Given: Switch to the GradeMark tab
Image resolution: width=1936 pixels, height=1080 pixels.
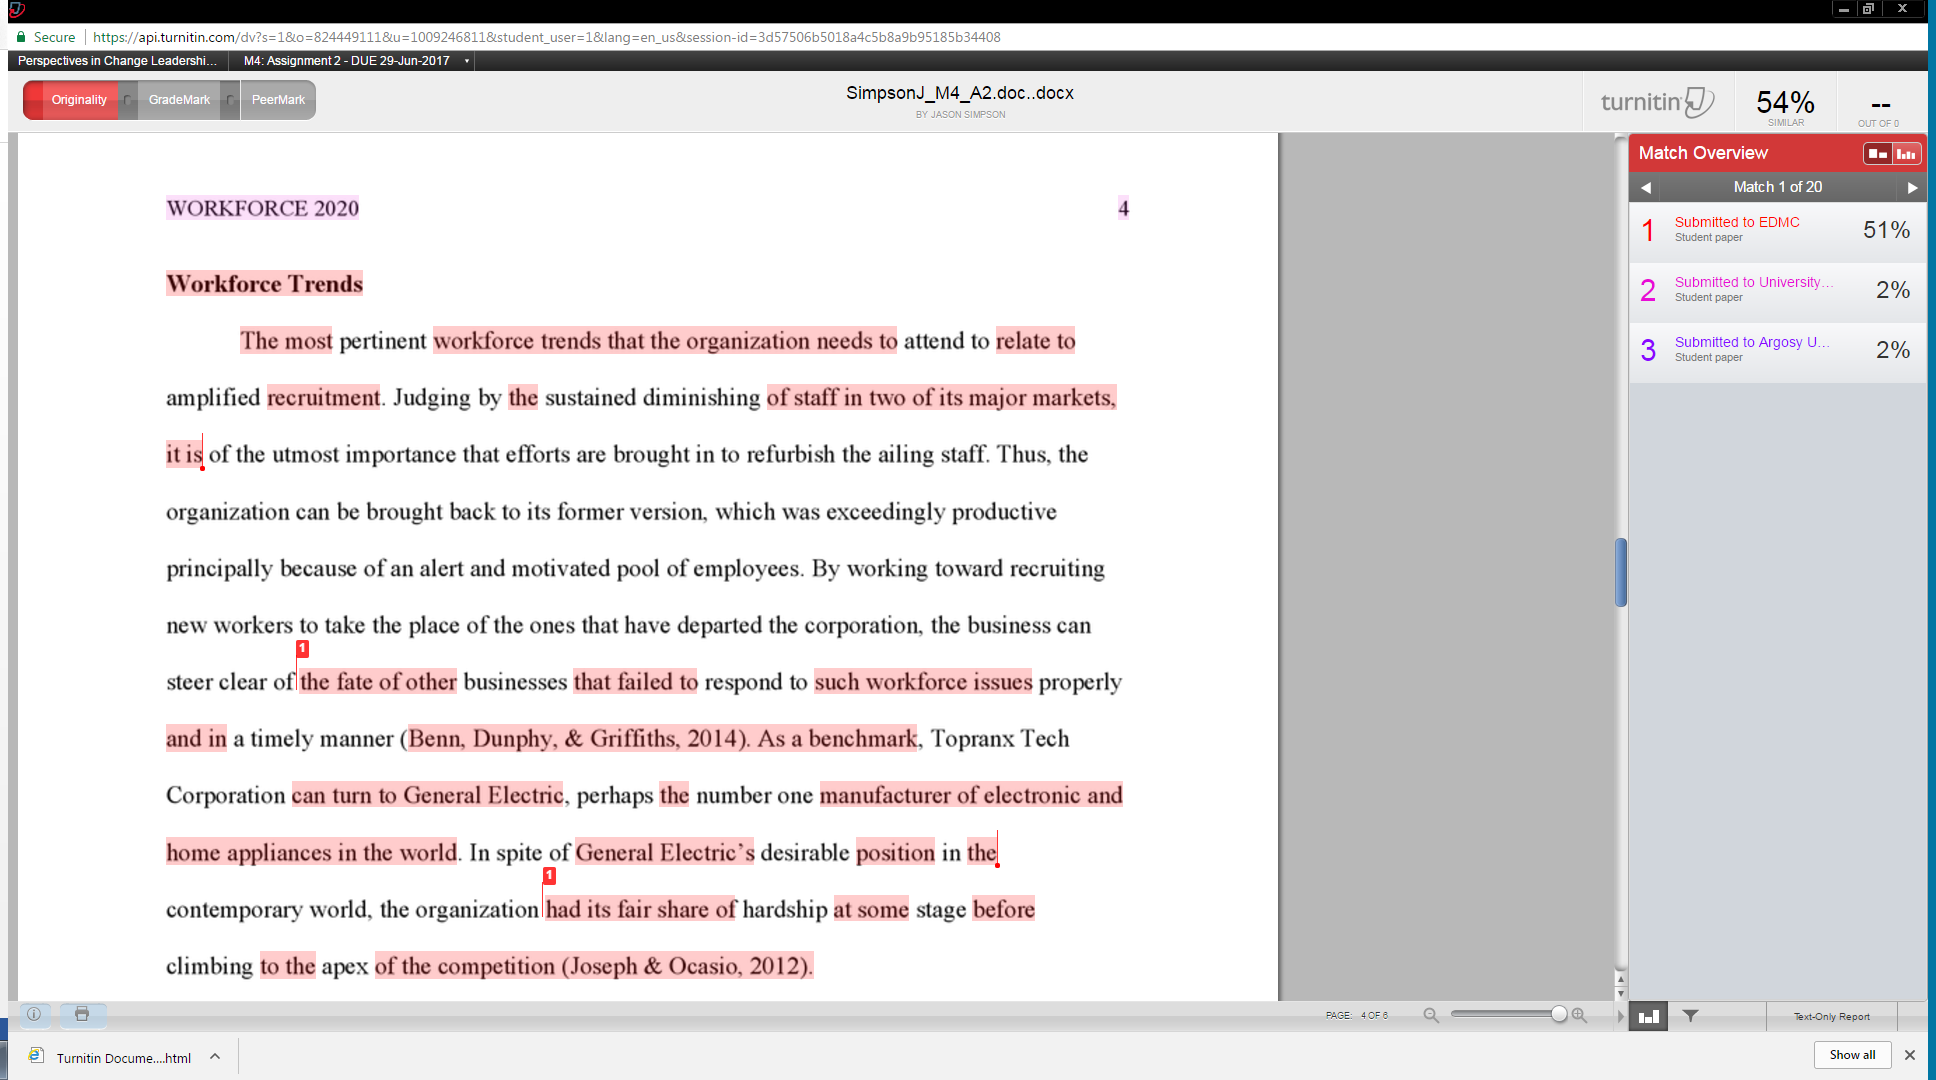Looking at the screenshot, I should click(178, 99).
